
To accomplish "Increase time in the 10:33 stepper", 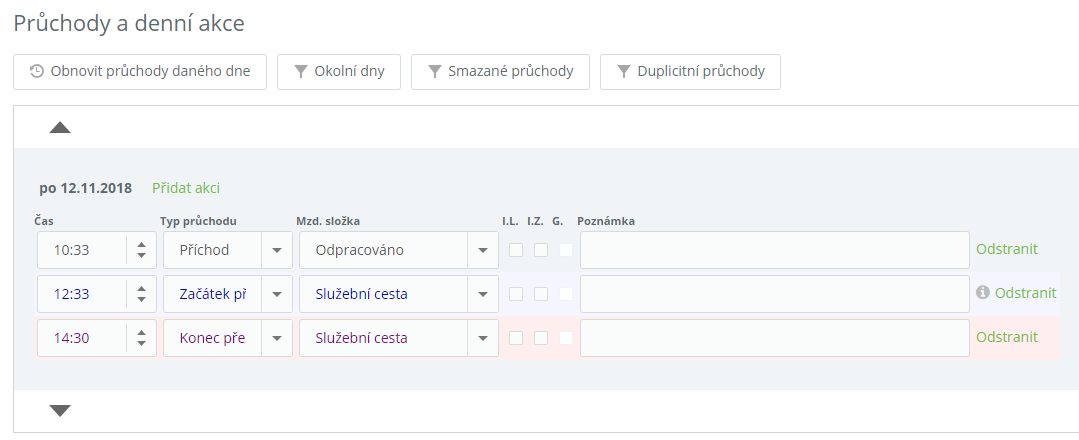I will point(142,243).
